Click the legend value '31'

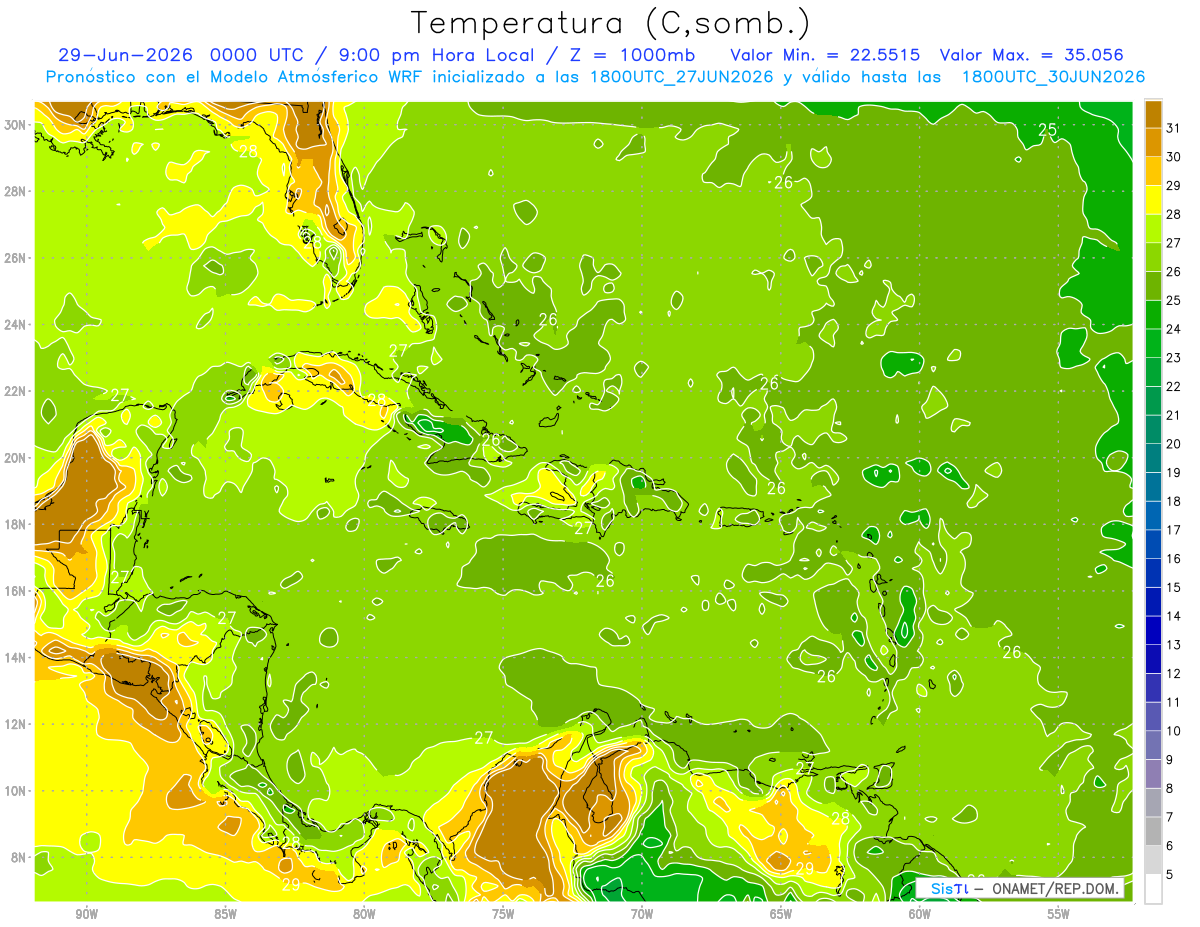pos(1174,127)
